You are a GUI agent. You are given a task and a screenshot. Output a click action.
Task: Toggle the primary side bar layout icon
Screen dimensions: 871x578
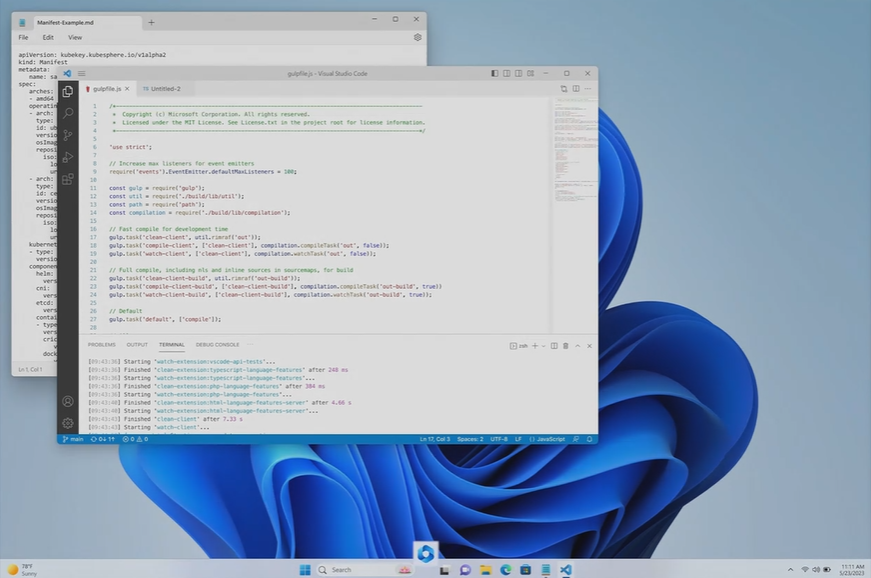494,73
